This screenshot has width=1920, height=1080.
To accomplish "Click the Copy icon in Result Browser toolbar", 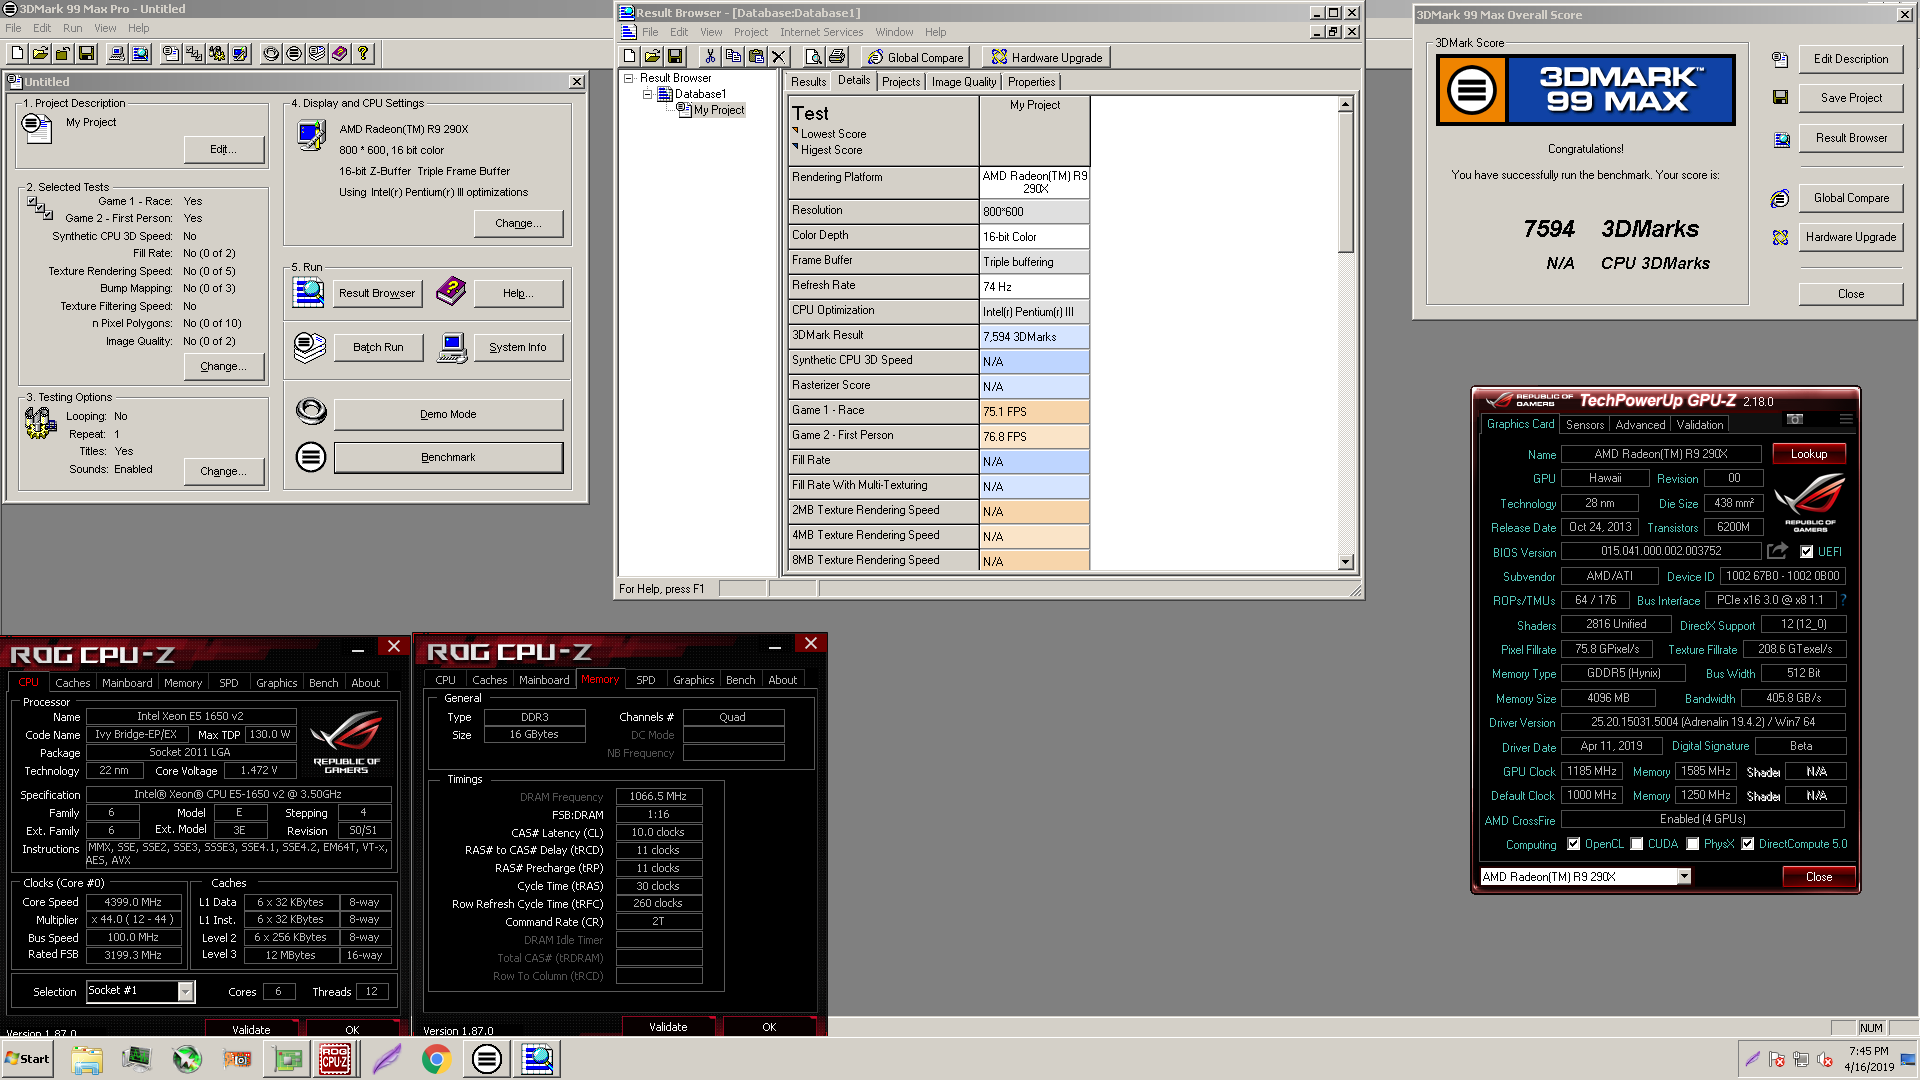I will pyautogui.click(x=733, y=57).
